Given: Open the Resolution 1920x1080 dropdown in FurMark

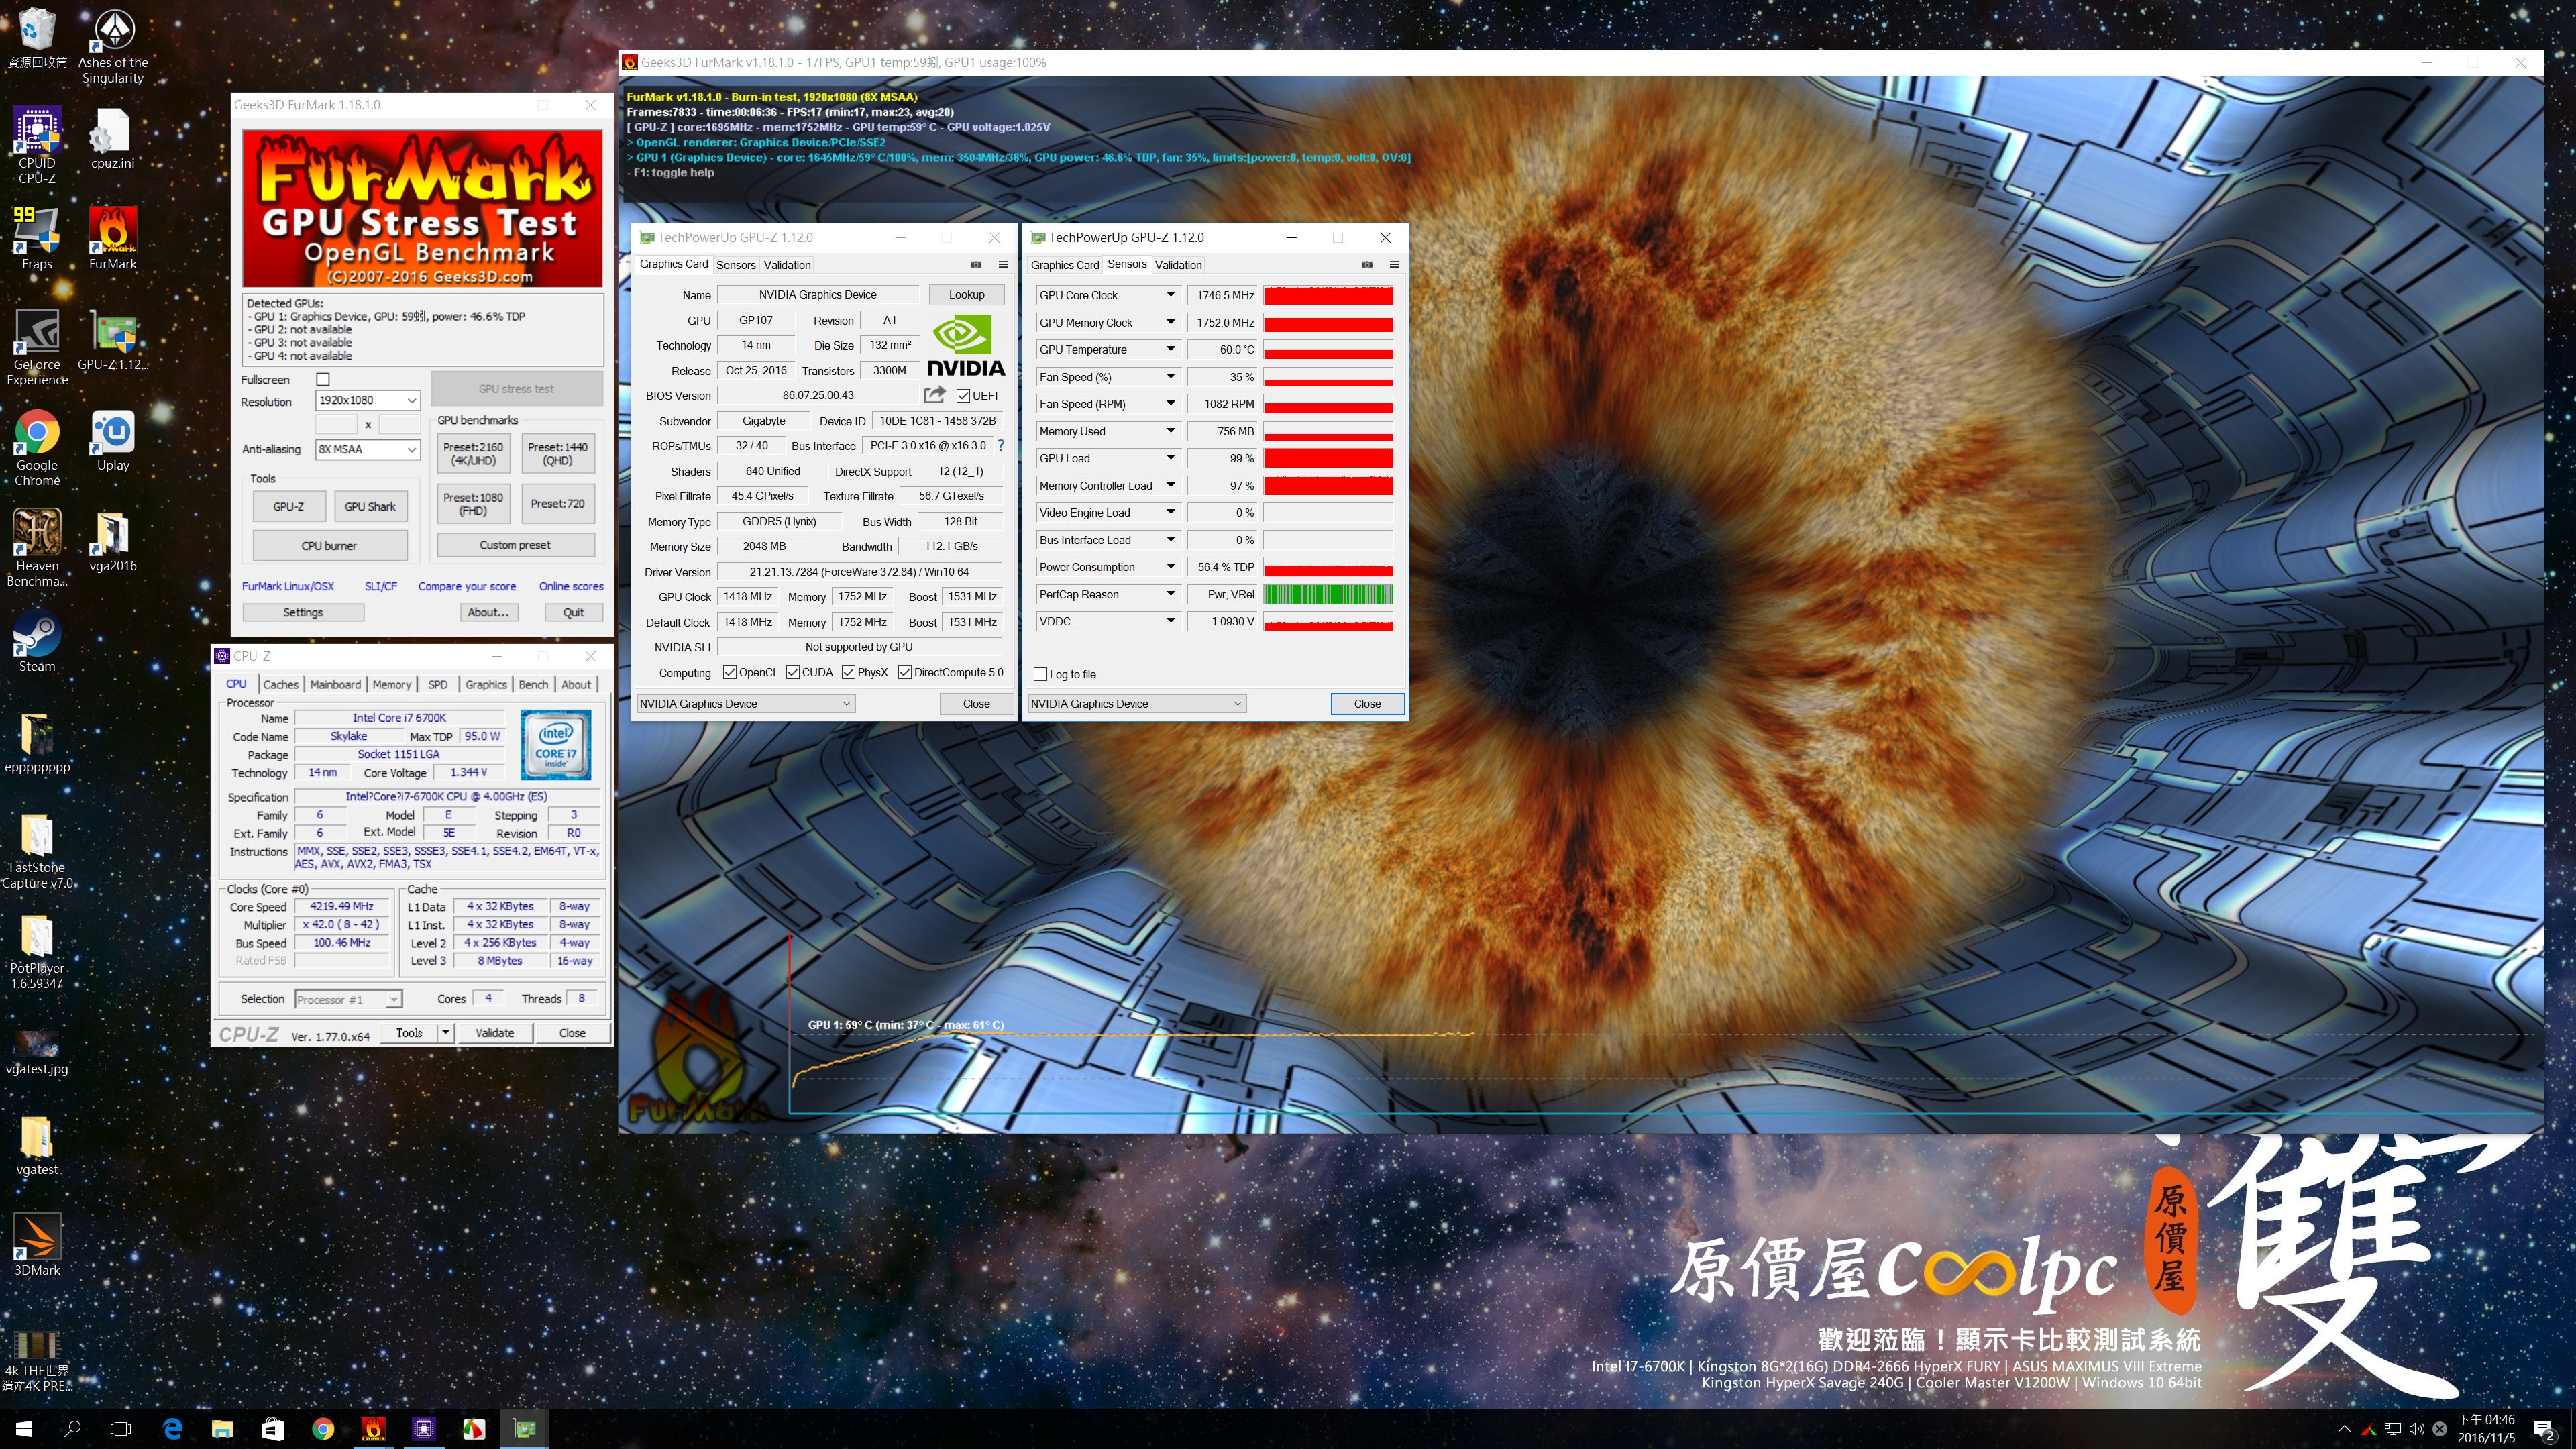Looking at the screenshot, I should tap(367, 400).
